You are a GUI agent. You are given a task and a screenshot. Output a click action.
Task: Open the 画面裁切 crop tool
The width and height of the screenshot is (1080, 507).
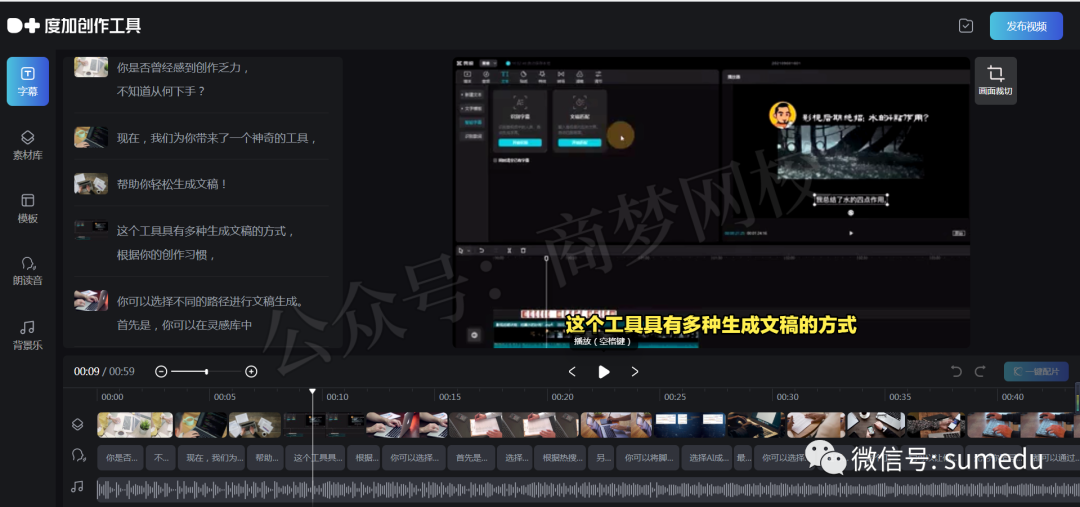pos(995,81)
